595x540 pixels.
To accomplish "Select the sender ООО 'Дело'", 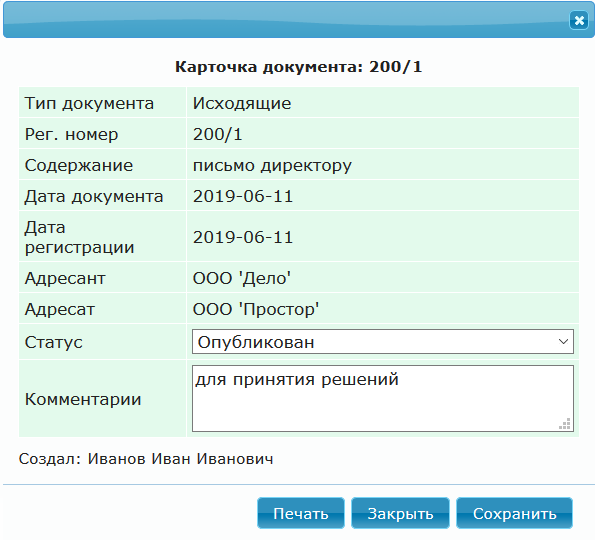I will [x=242, y=278].
